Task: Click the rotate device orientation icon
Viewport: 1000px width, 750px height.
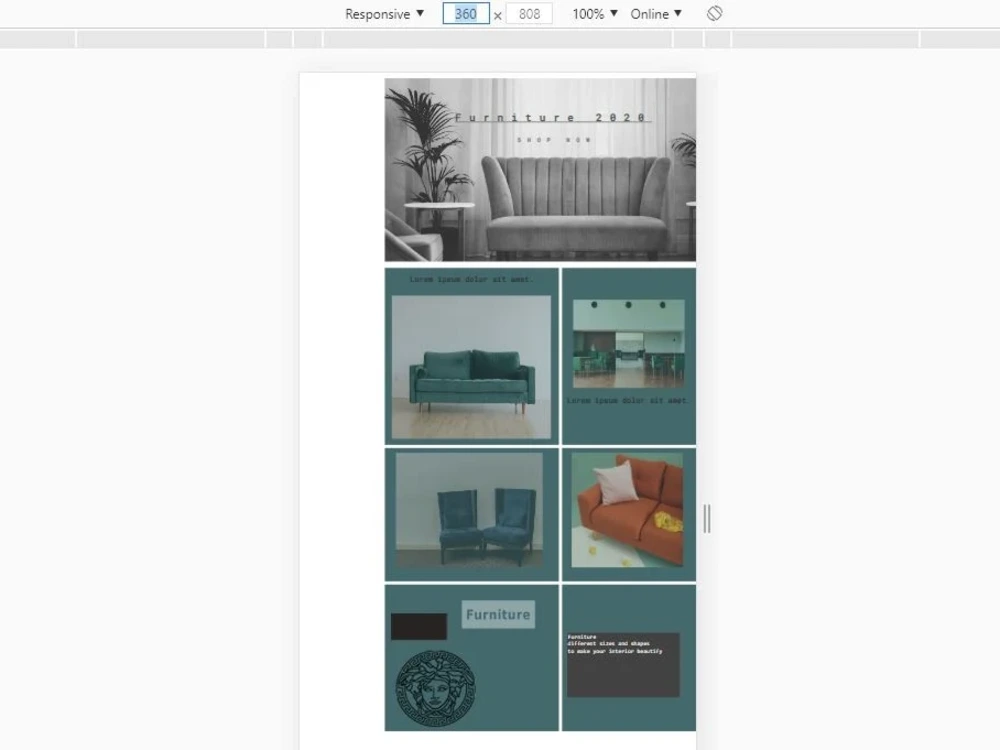Action: (714, 13)
